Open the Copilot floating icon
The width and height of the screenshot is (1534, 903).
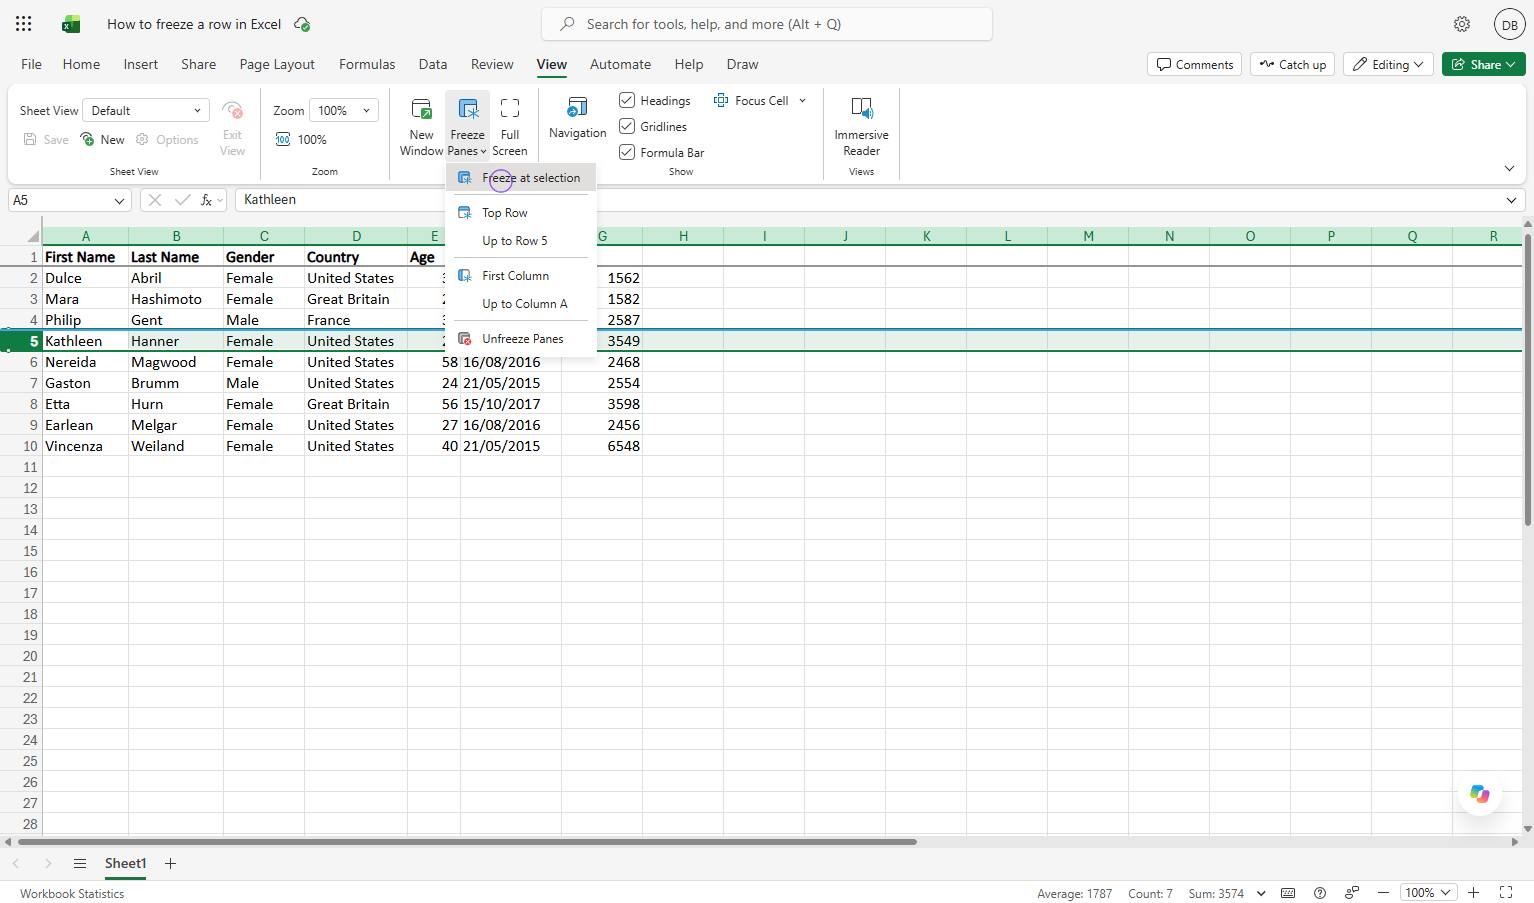(x=1479, y=794)
